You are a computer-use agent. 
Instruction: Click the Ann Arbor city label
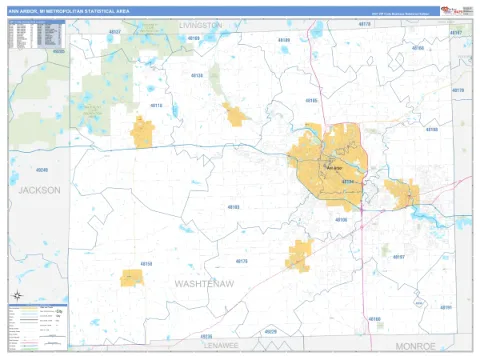pos(334,168)
